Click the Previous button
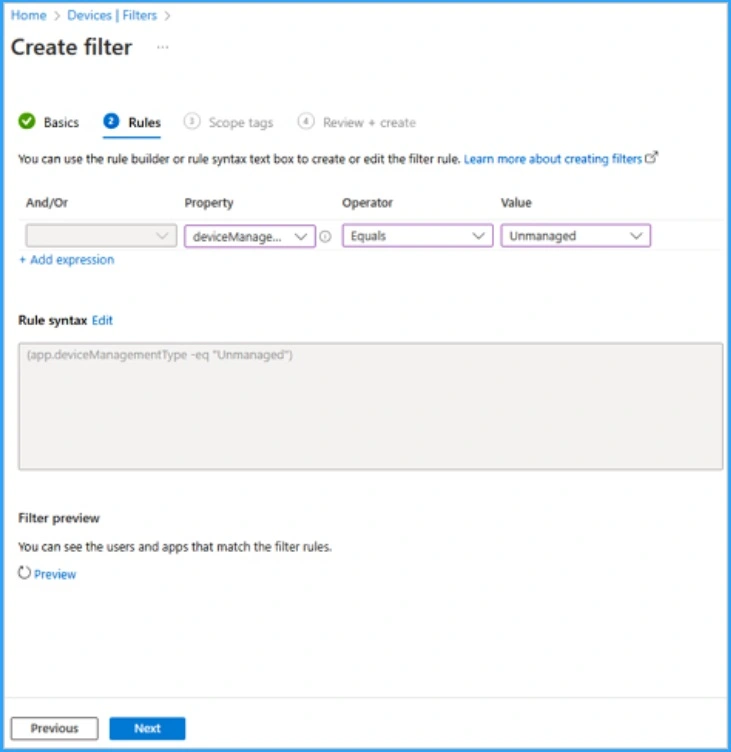 pos(55,728)
